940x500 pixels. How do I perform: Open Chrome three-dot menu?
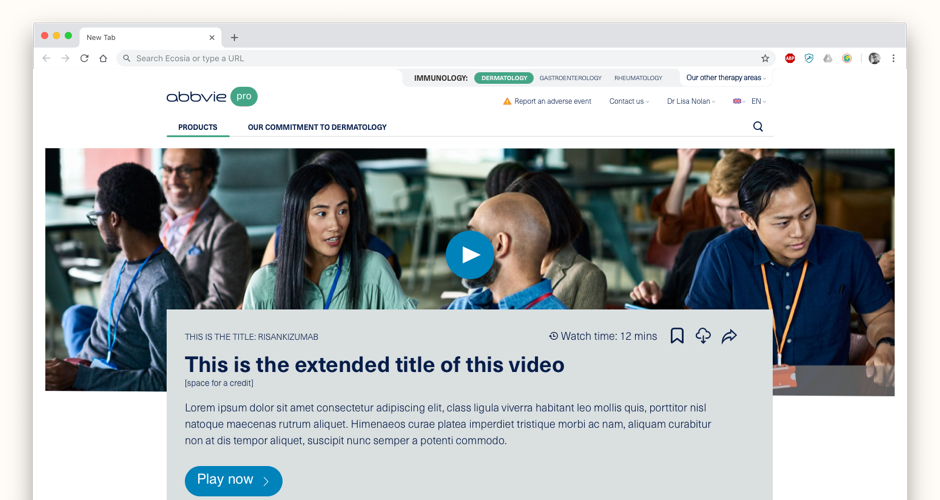[893, 58]
